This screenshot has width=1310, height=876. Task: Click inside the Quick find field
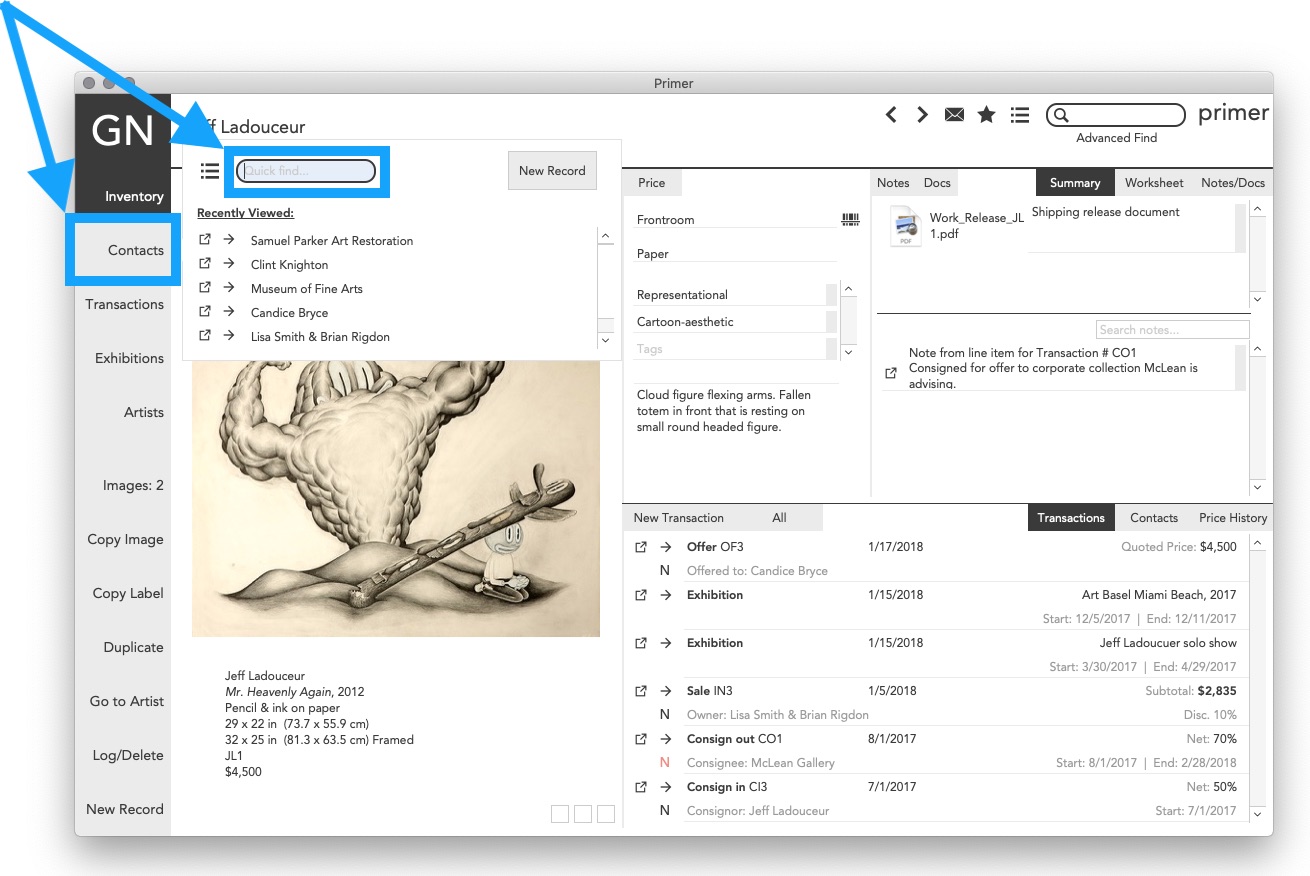pyautogui.click(x=307, y=170)
